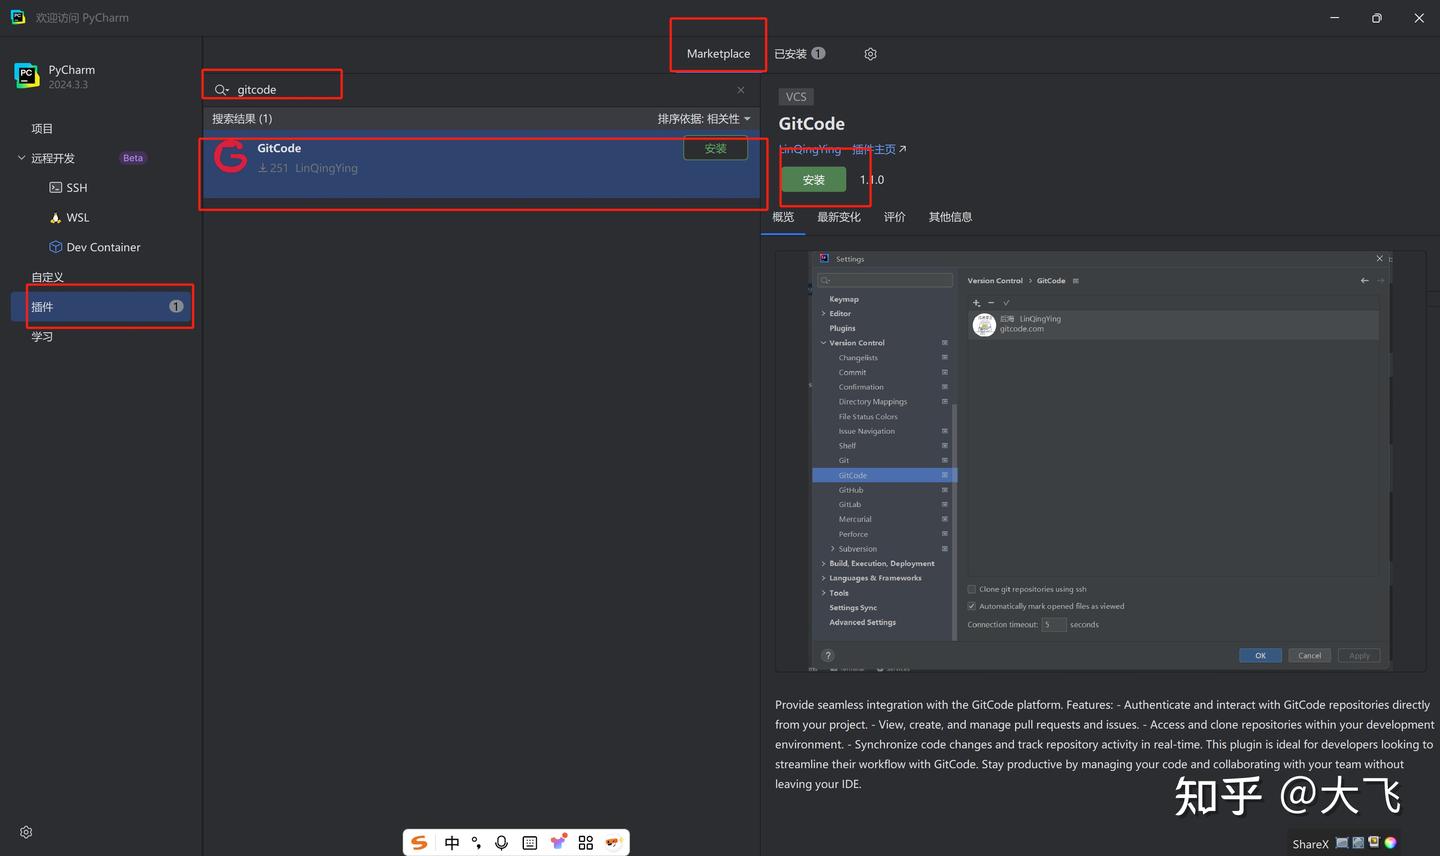The image size is (1440, 856).
Task: Click the settings gear in bottom-left corner
Action: point(26,831)
